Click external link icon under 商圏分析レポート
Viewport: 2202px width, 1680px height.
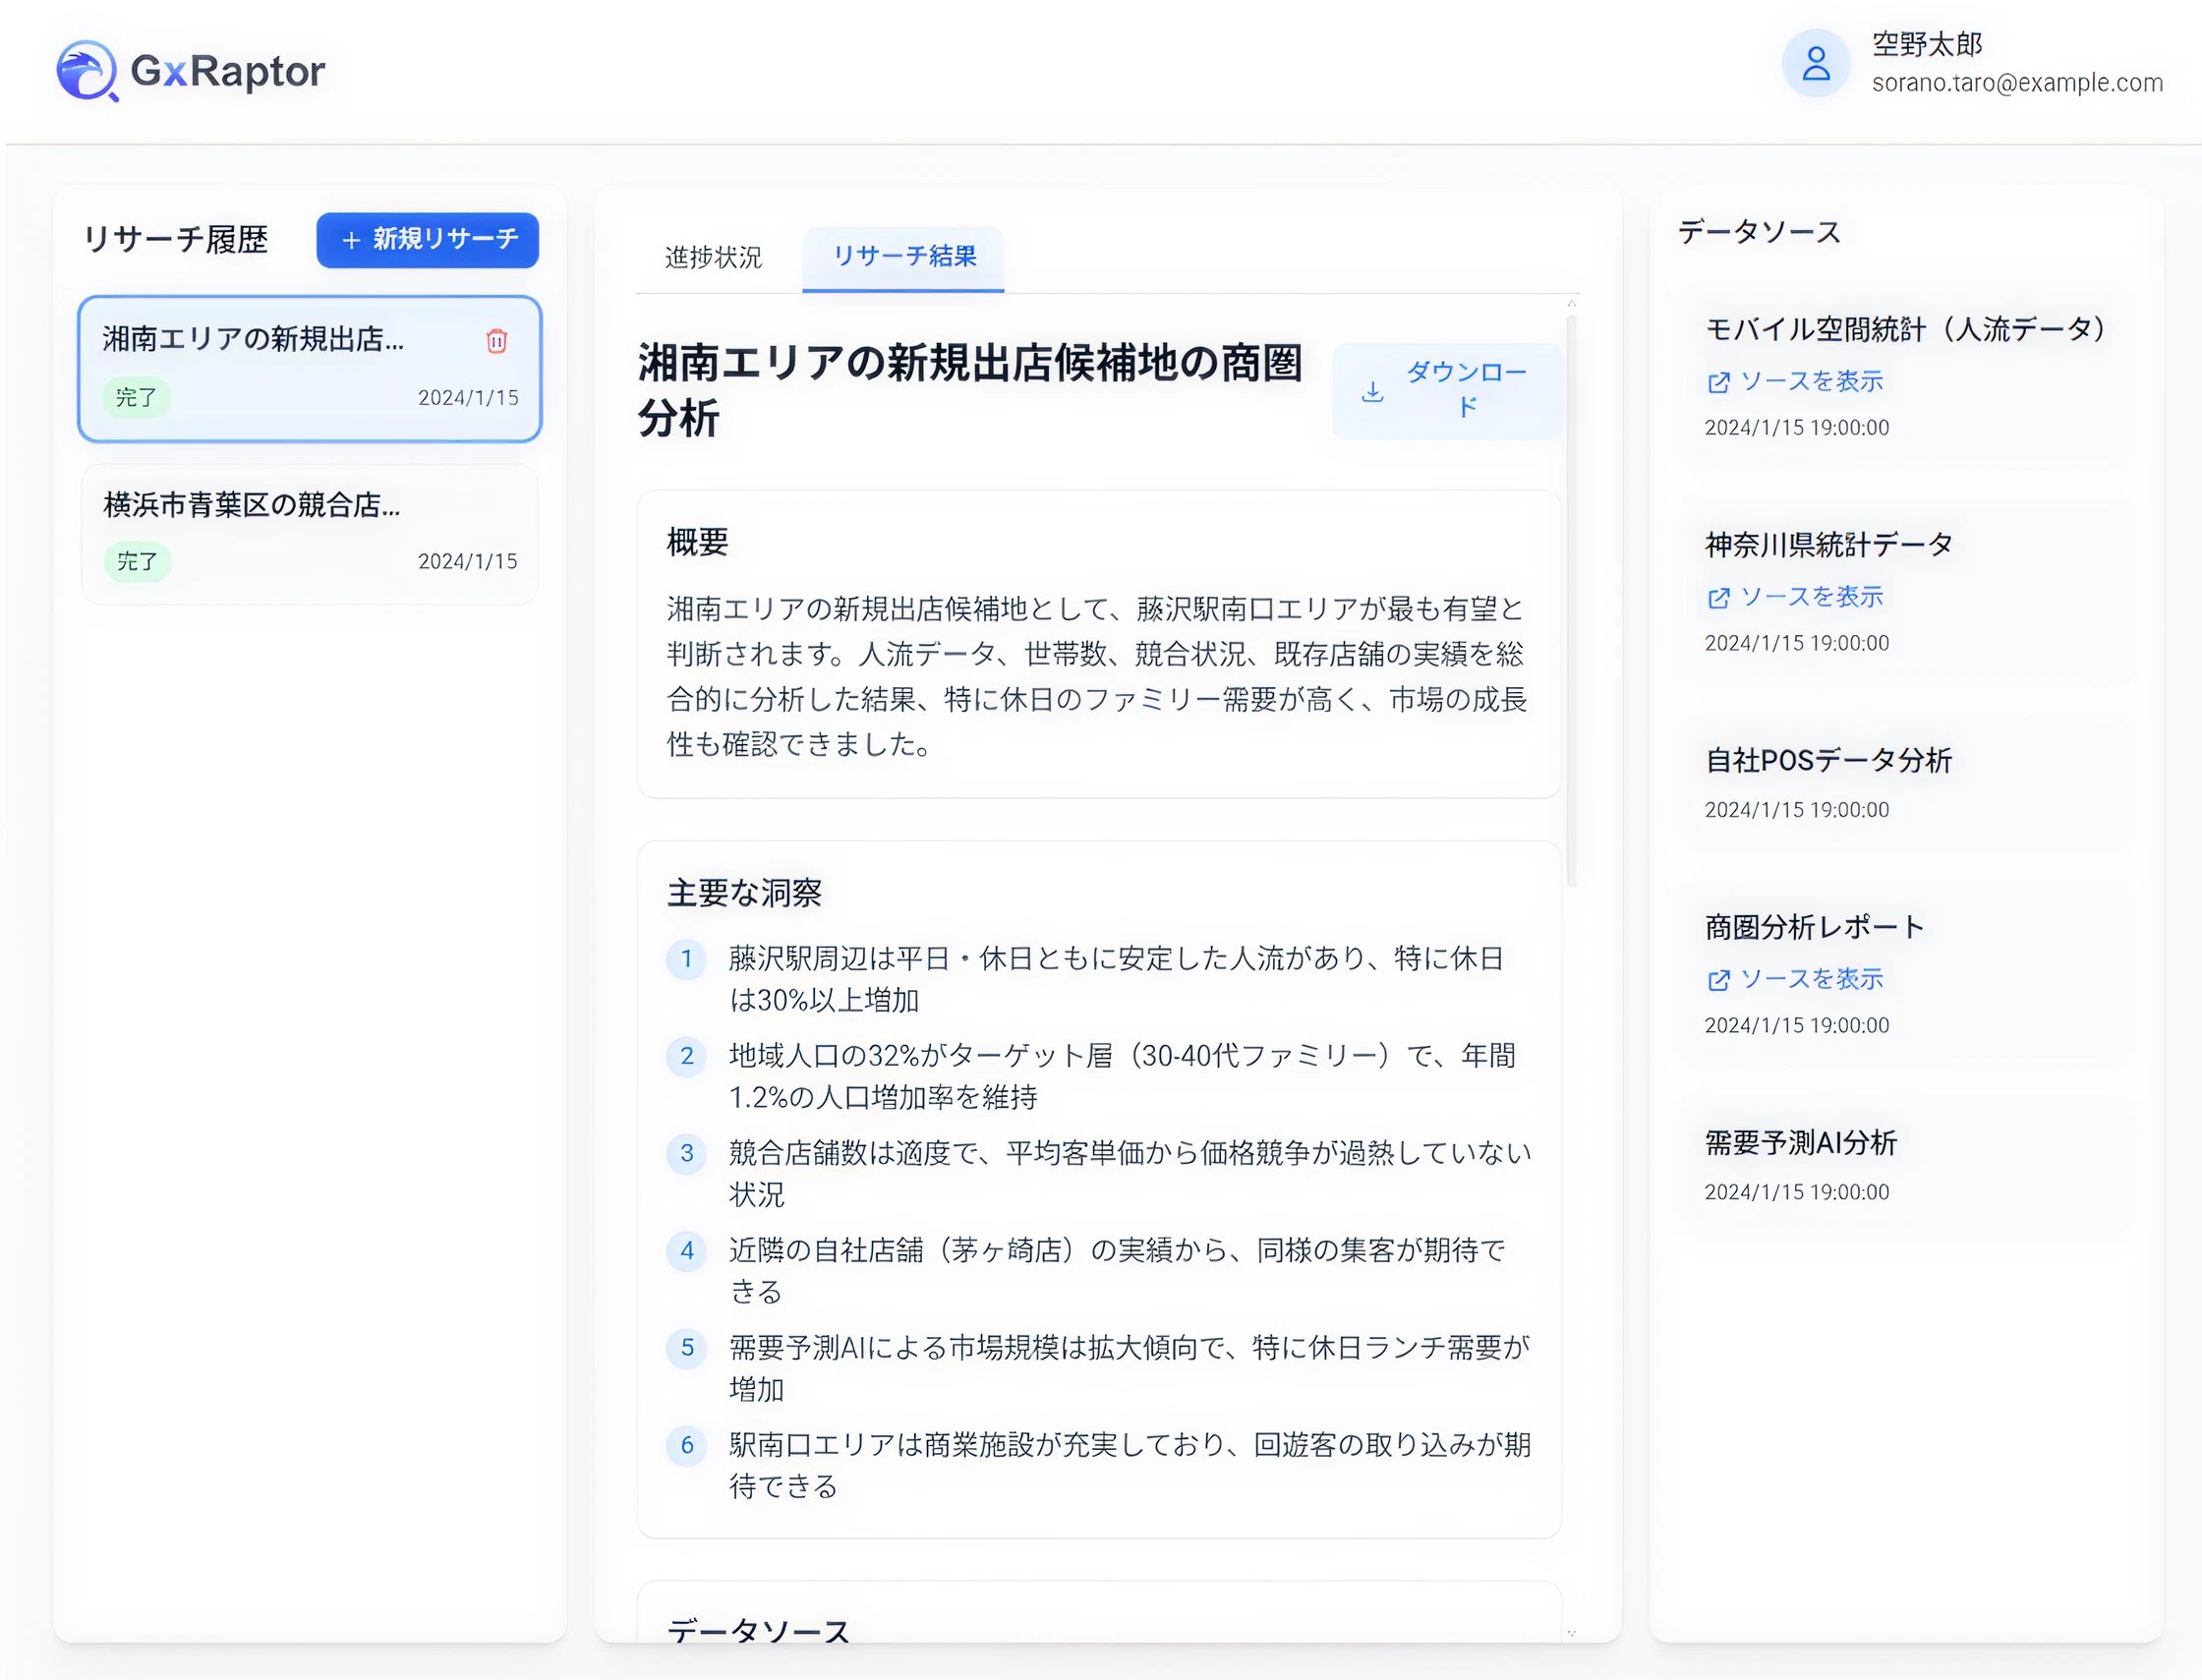1718,980
